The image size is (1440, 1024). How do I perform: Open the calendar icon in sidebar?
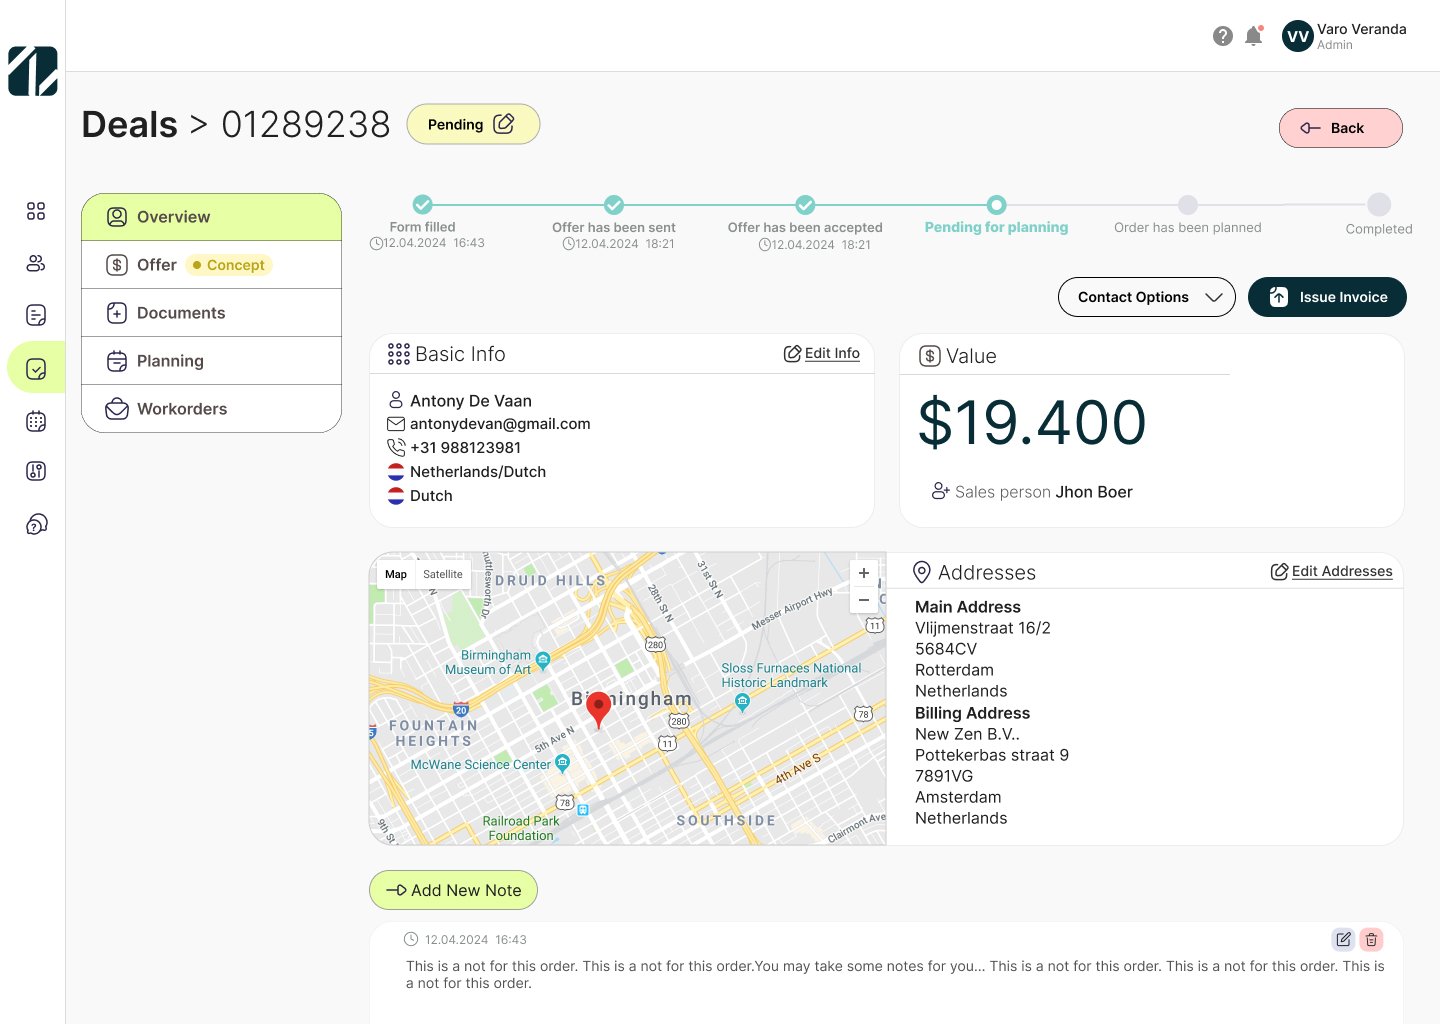point(36,421)
